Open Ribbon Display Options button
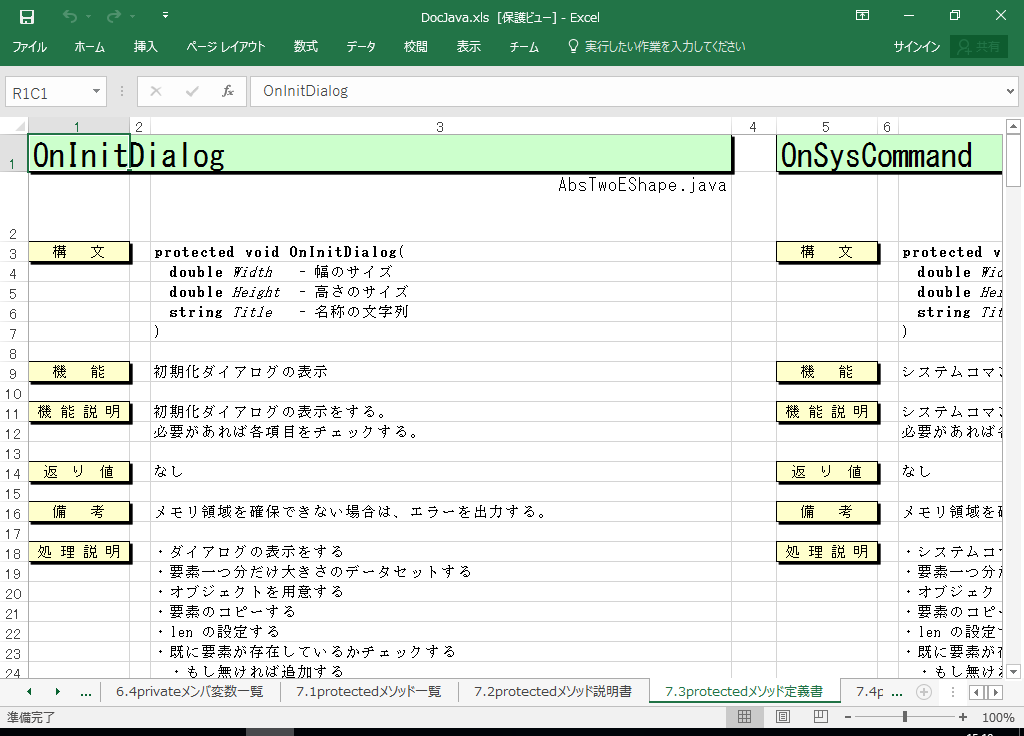This screenshot has width=1024, height=736. coord(862,16)
